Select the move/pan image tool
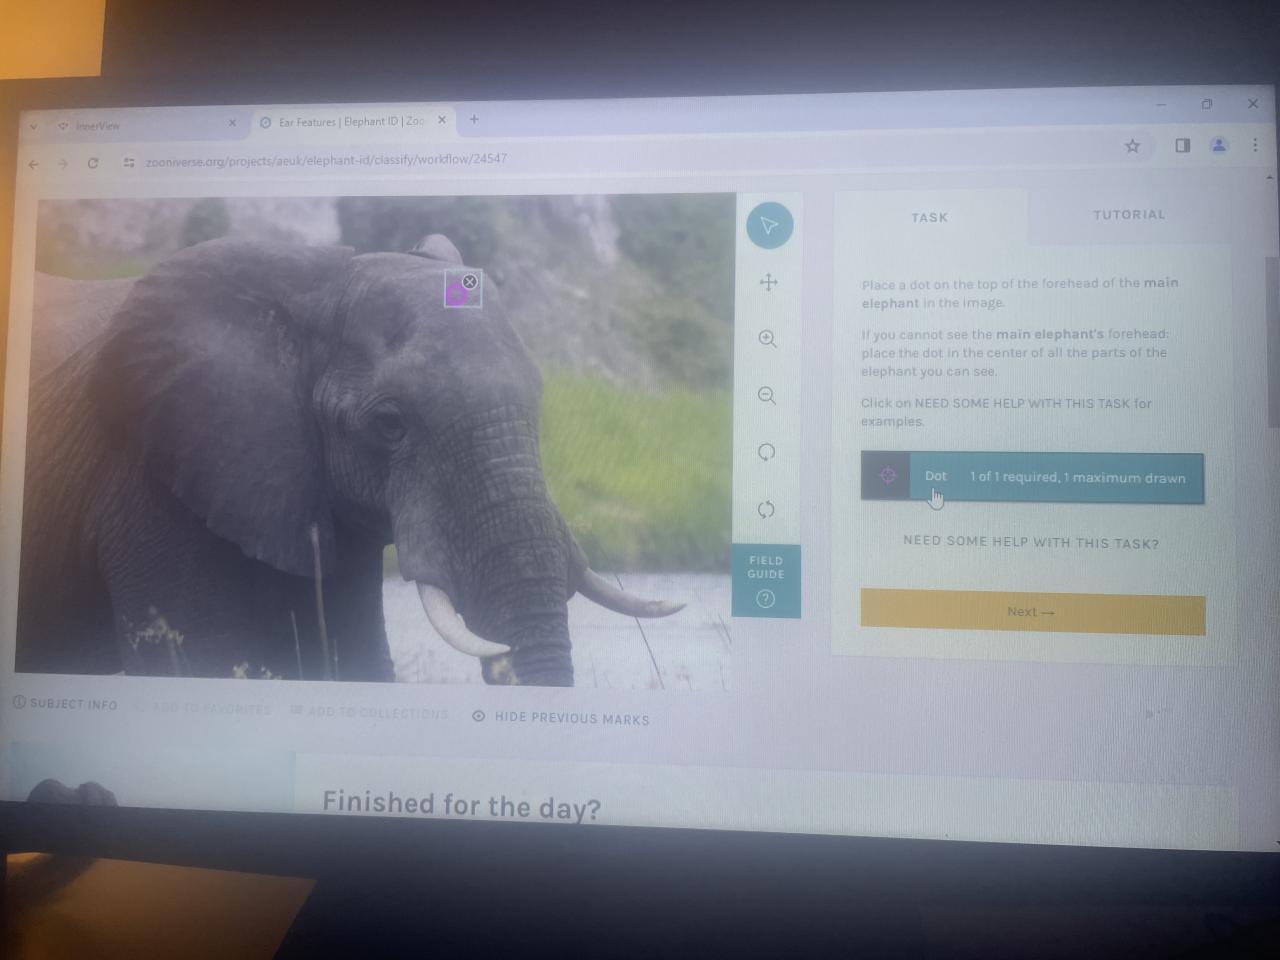This screenshot has width=1280, height=960. (768, 282)
